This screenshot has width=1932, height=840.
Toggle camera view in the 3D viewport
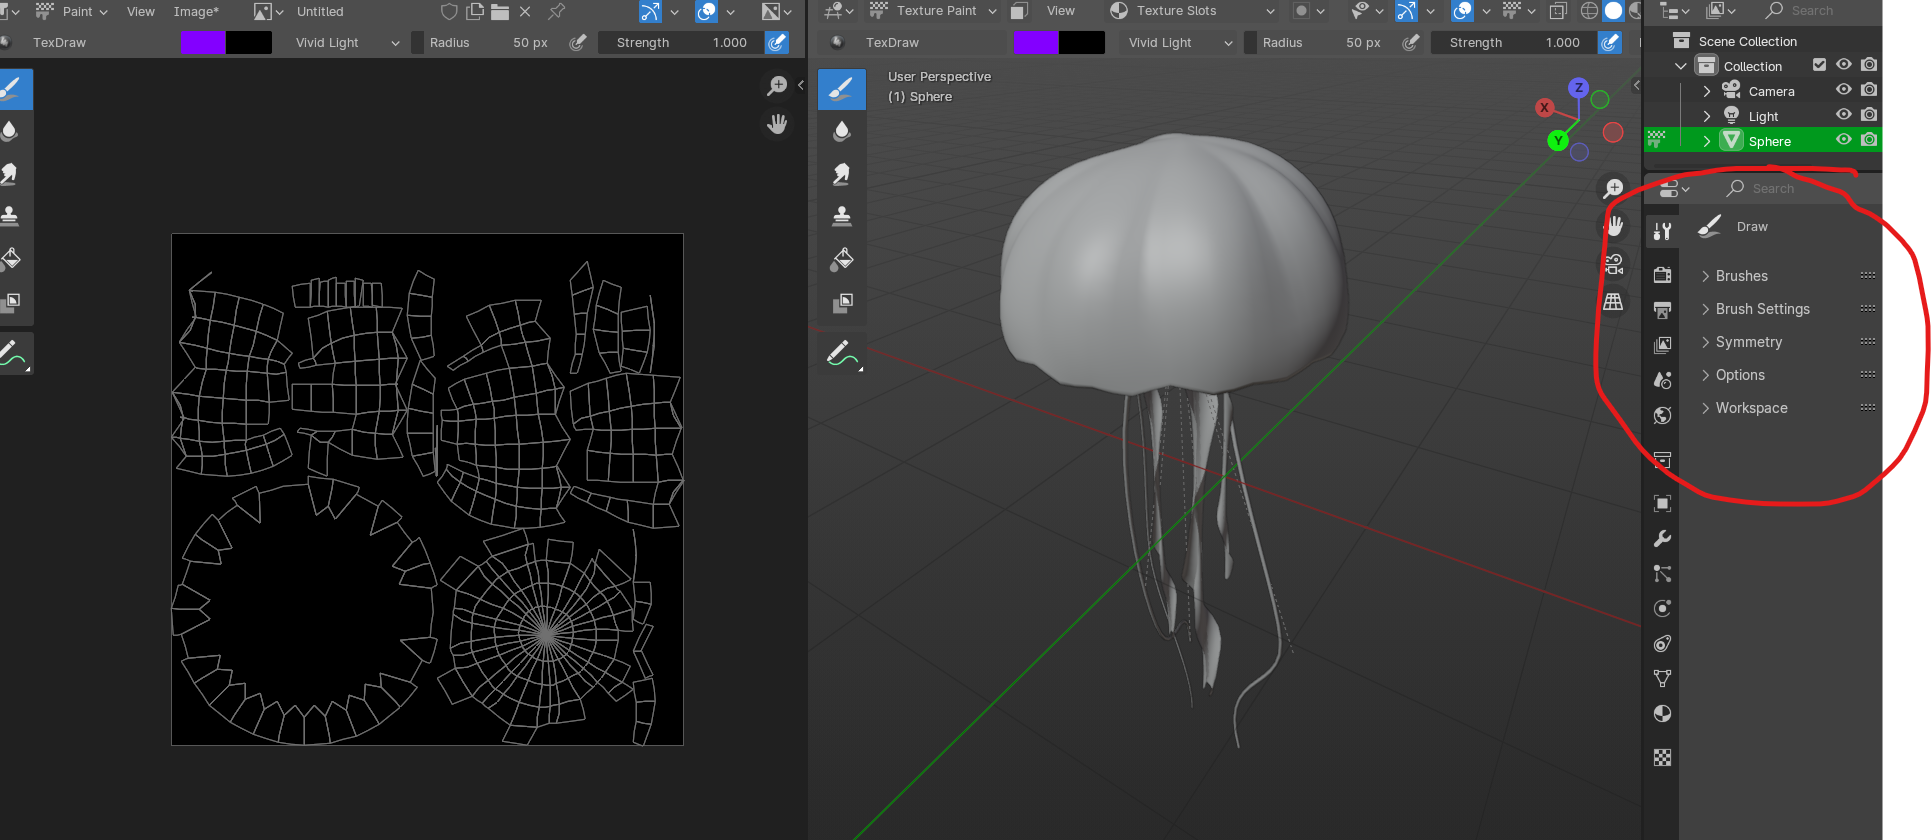click(x=1614, y=265)
